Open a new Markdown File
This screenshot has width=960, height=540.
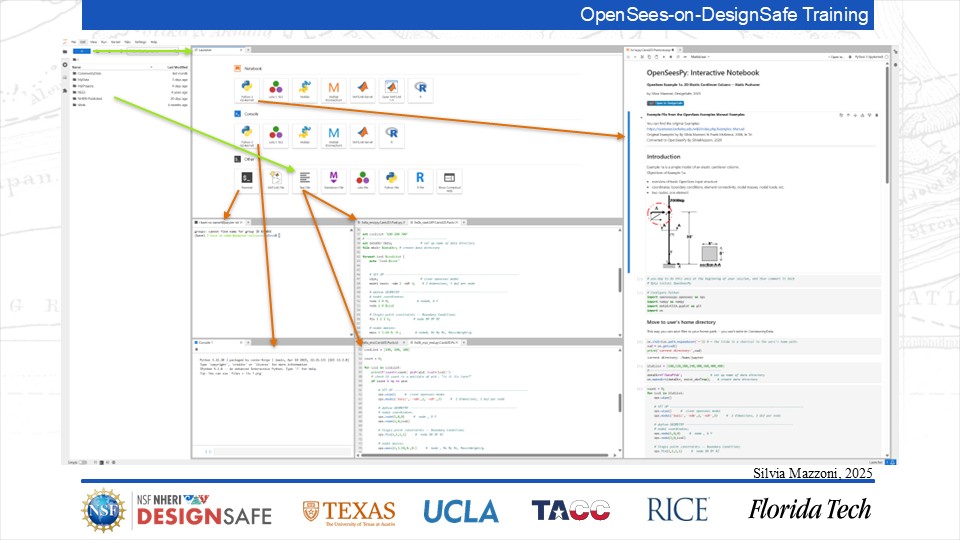click(x=334, y=177)
